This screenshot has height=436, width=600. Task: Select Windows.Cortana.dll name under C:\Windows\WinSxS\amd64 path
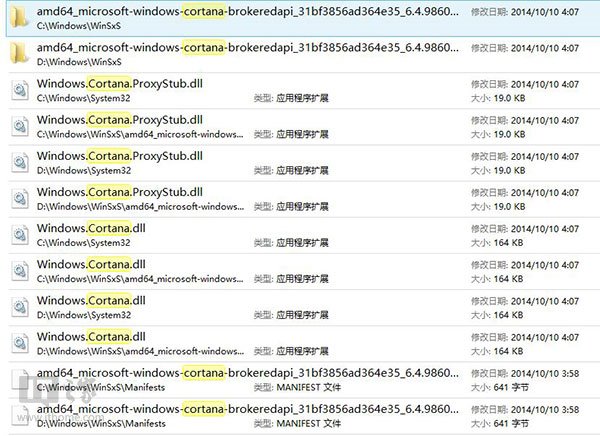pos(91,265)
